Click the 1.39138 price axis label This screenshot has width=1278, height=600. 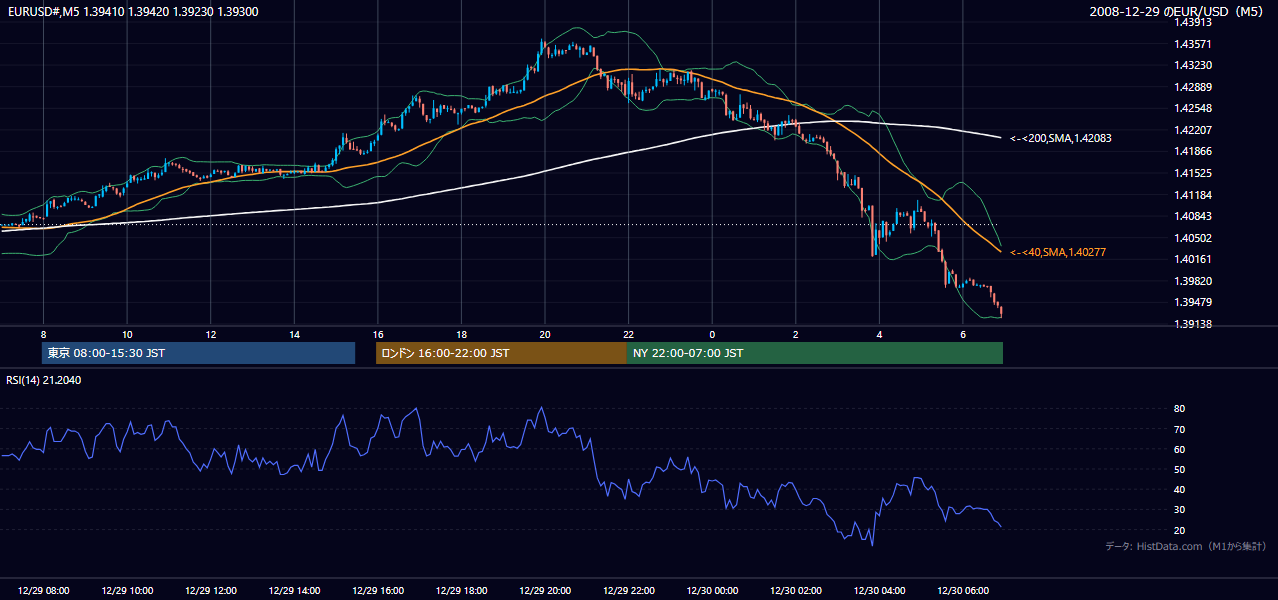pyautogui.click(x=1195, y=324)
